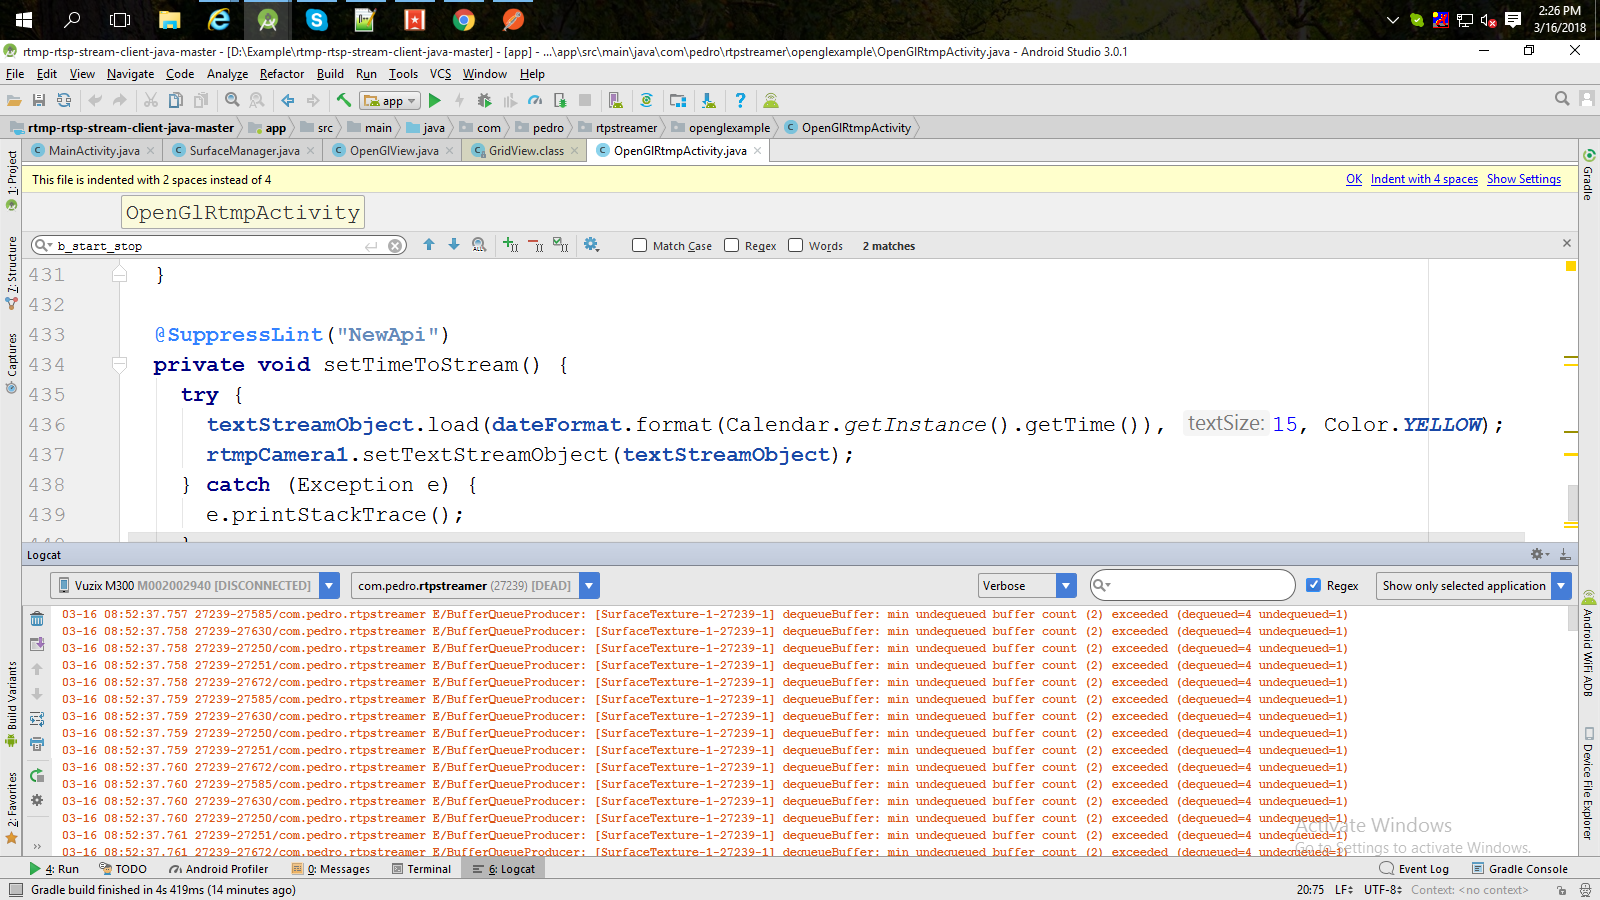
Task: Open the AVD Manager
Action: (615, 100)
